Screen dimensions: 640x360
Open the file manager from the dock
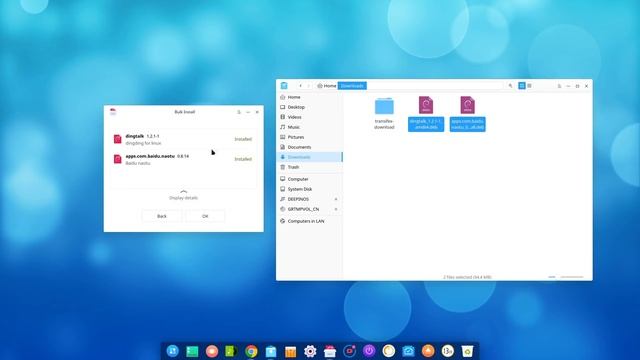click(271, 351)
